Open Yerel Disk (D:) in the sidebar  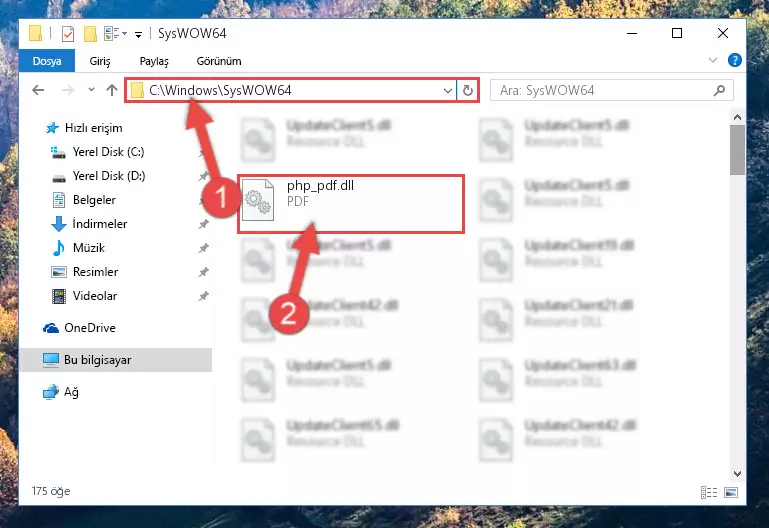109,176
